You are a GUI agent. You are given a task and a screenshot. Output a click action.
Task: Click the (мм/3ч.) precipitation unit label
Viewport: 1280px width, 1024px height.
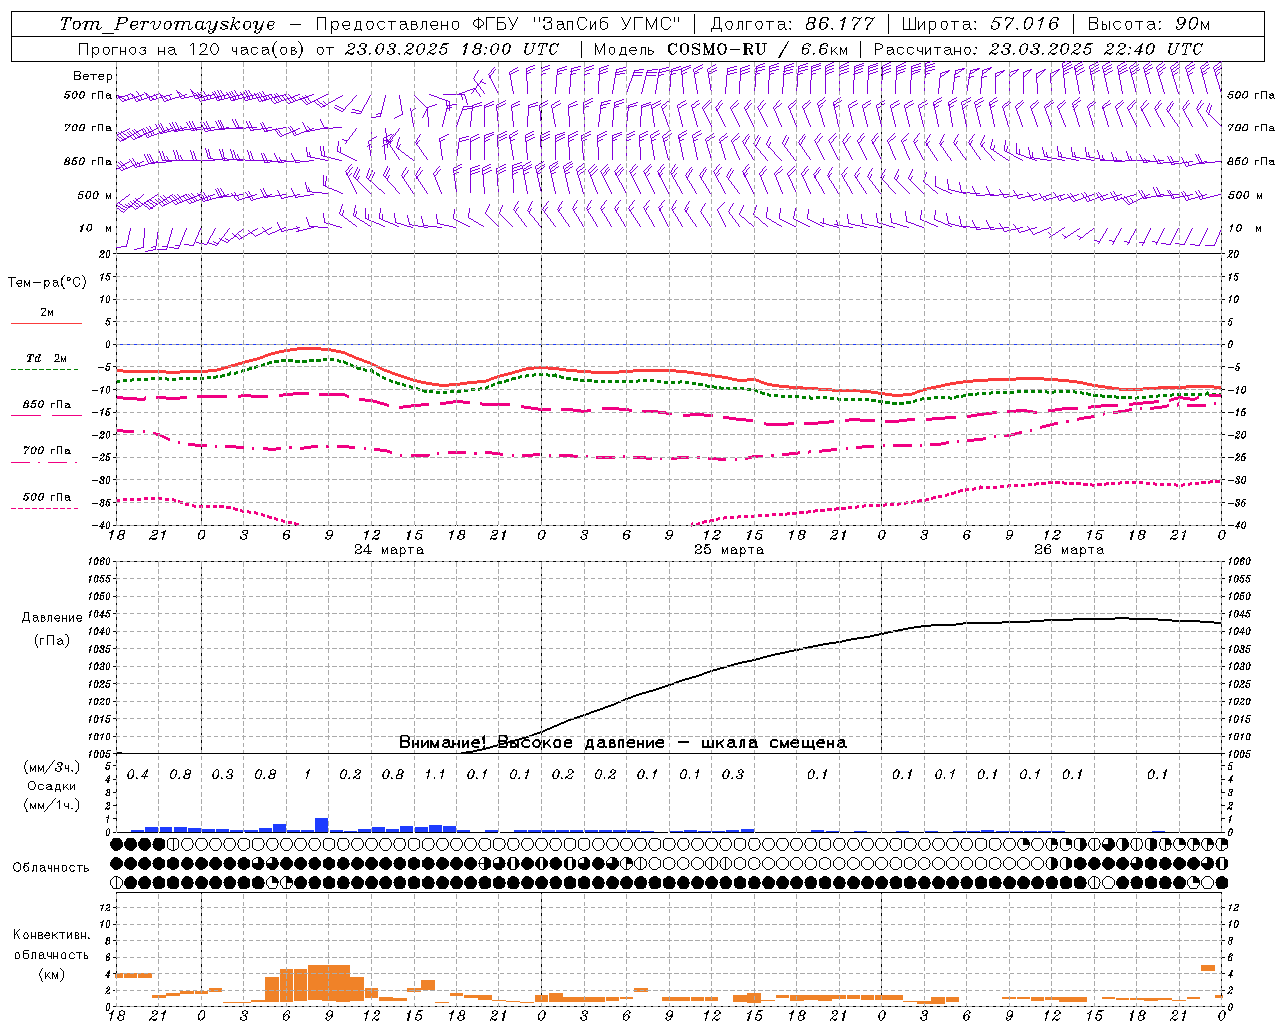pos(52,767)
